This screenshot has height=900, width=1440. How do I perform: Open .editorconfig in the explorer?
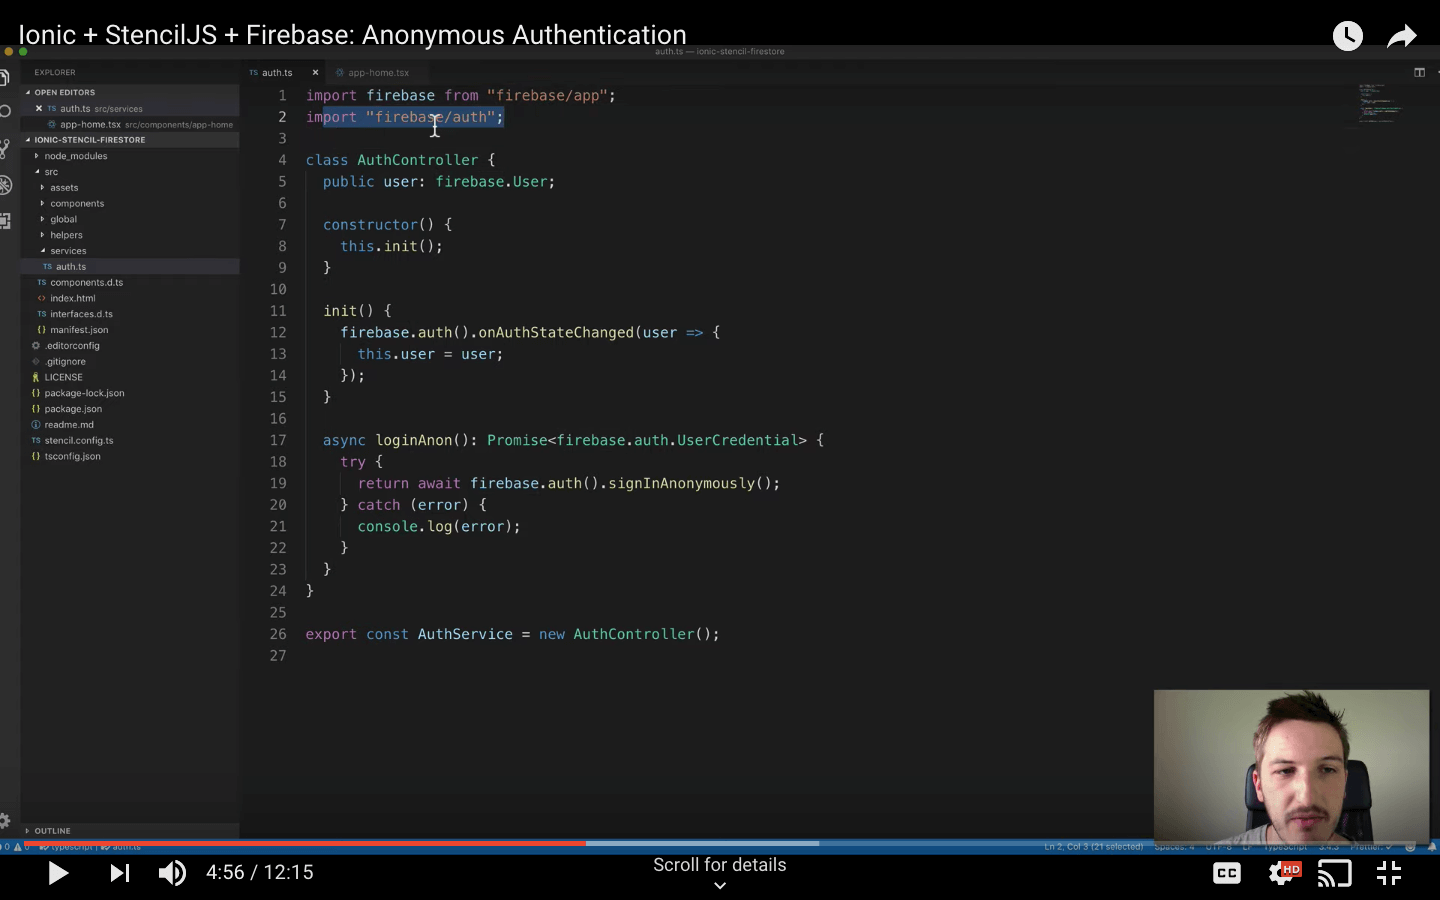(72, 346)
